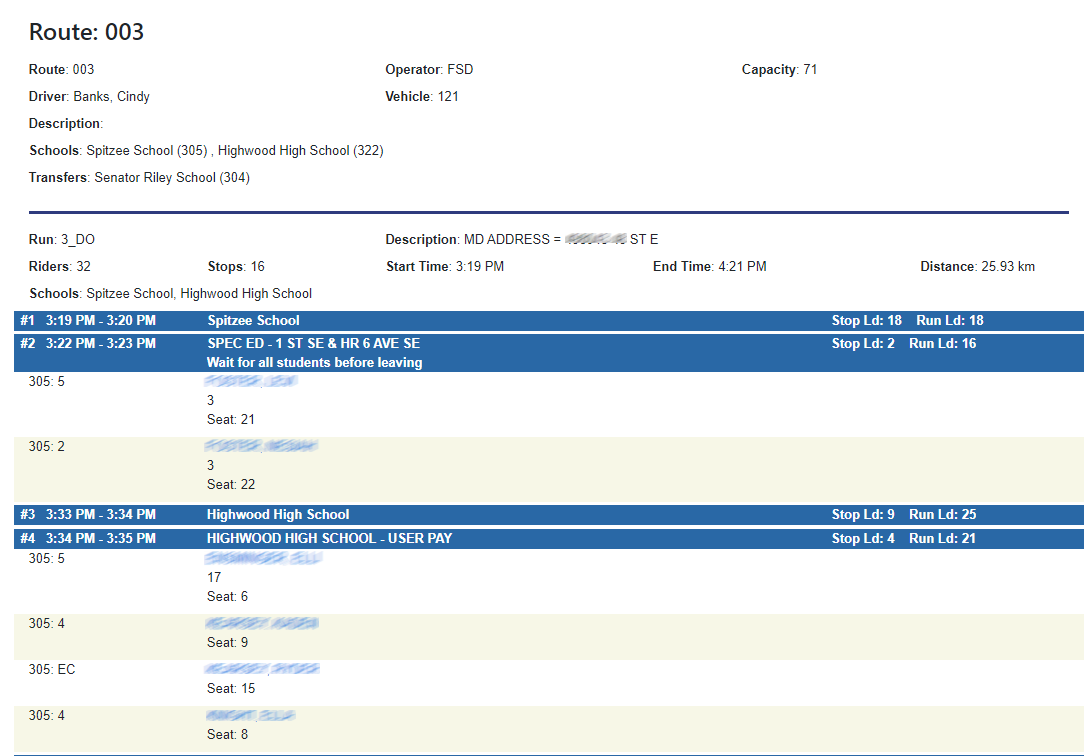Click the Stops: 16 count
This screenshot has height=756, width=1090.
point(235,267)
